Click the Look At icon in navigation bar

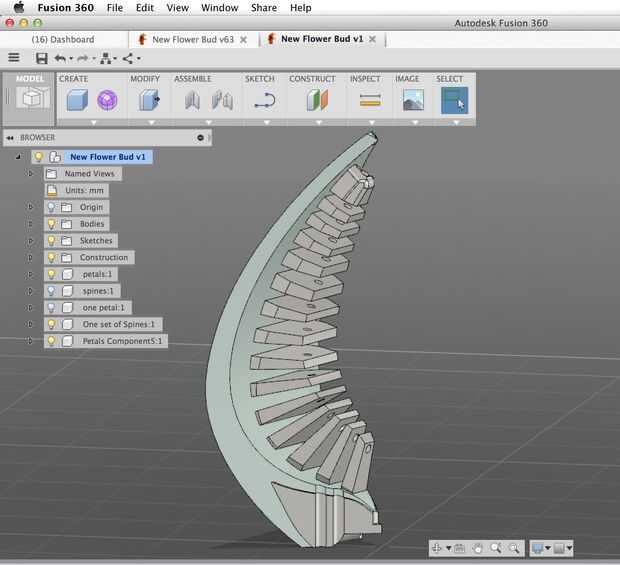point(459,548)
